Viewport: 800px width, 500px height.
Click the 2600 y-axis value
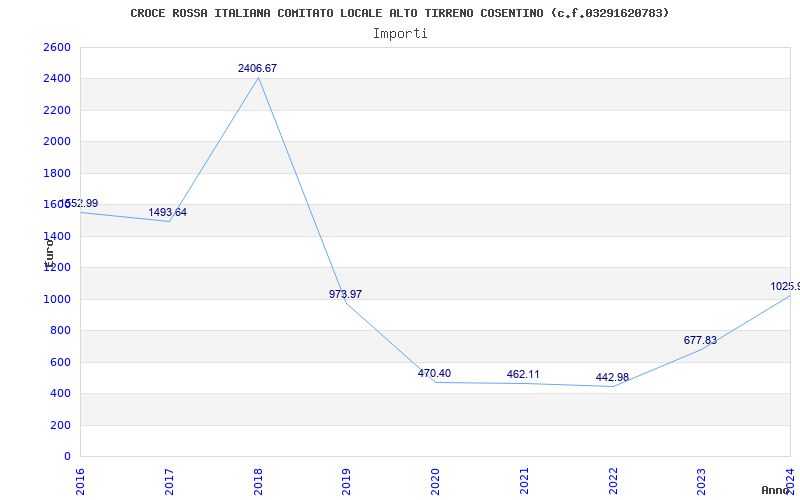click(x=57, y=47)
